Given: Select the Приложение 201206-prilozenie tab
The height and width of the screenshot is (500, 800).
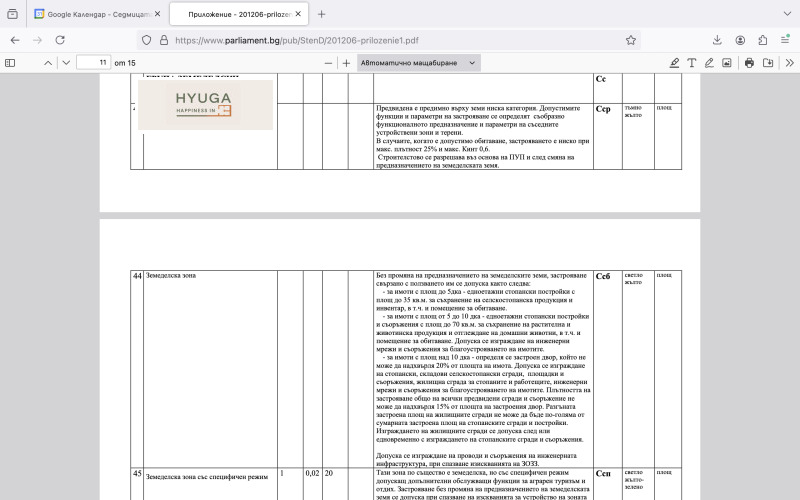Looking at the screenshot, I should pyautogui.click(x=238, y=14).
